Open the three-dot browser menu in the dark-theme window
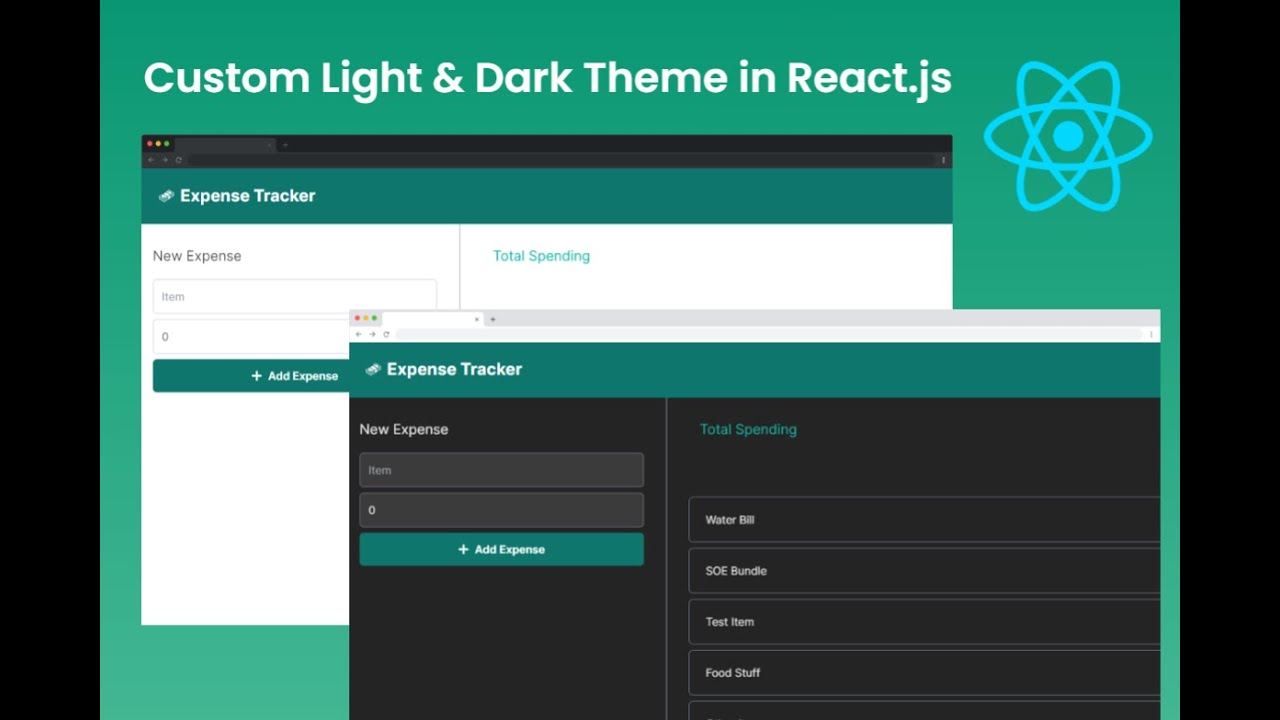The image size is (1280, 720). click(x=1151, y=334)
